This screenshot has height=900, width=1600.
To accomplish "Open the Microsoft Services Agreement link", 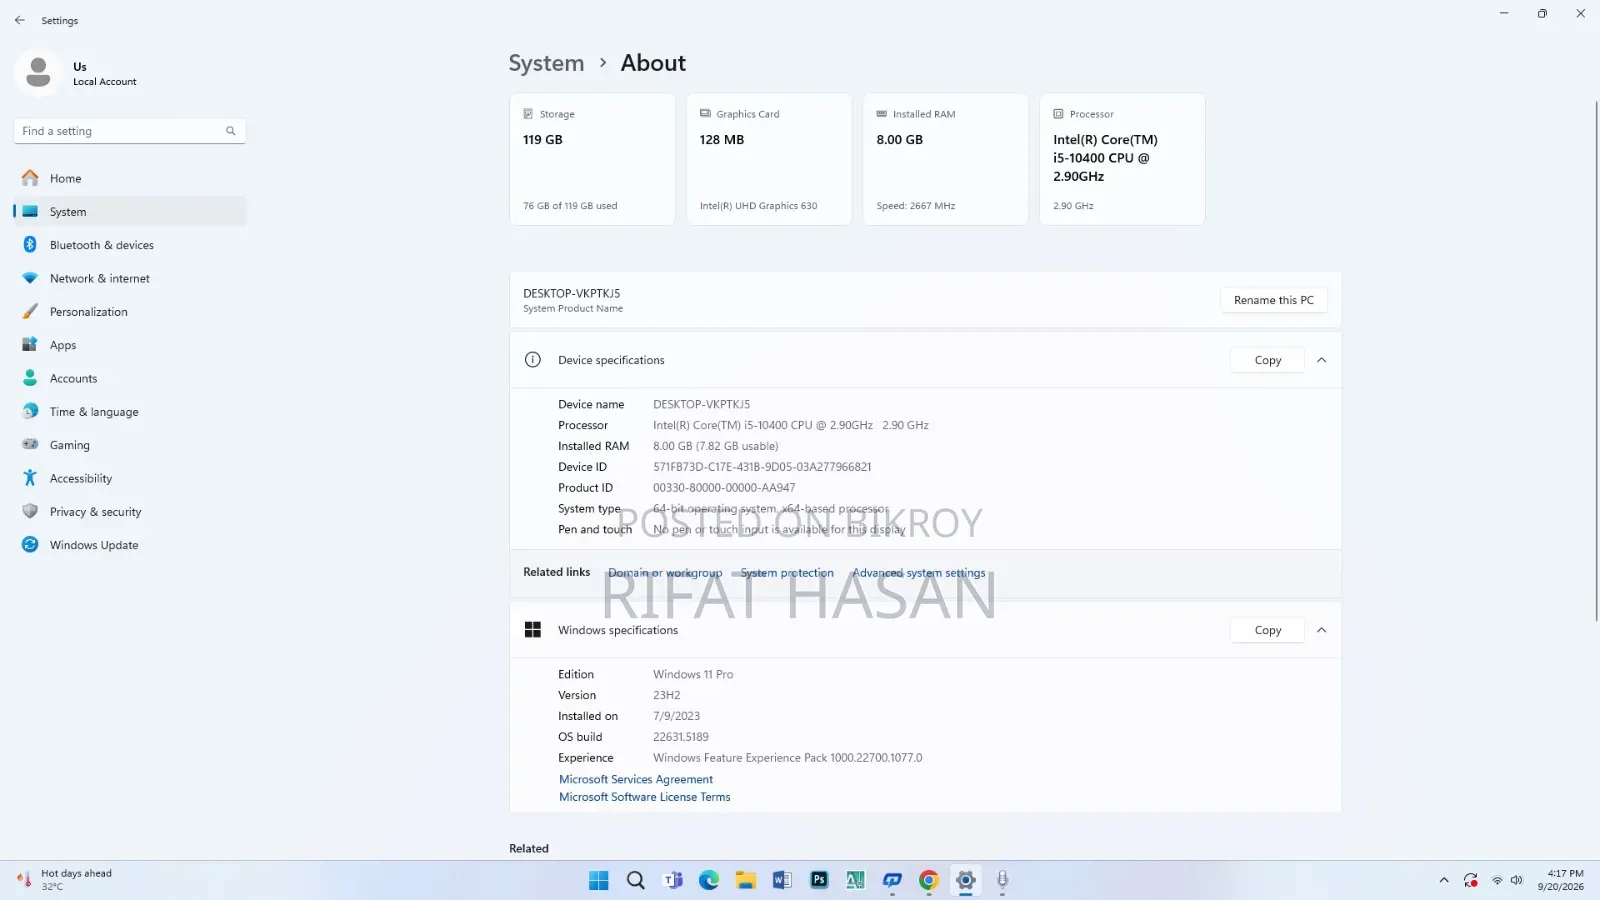I will point(636,779).
